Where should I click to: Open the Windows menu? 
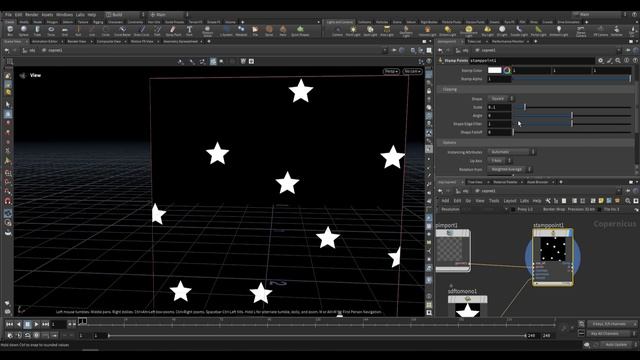tap(64, 15)
